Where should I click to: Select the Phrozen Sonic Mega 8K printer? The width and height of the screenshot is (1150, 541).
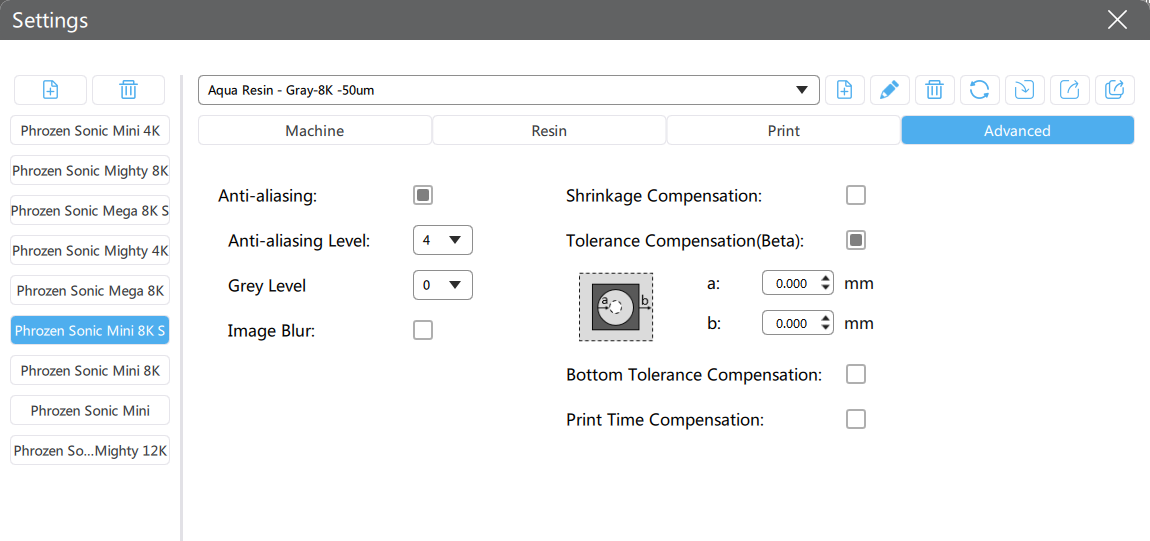pos(90,291)
